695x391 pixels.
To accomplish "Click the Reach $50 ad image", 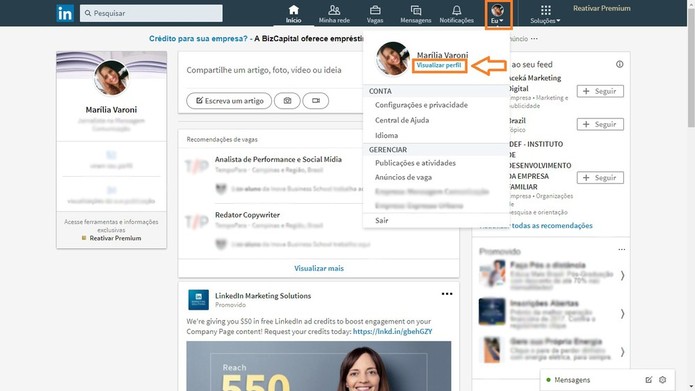I will pos(319,366).
